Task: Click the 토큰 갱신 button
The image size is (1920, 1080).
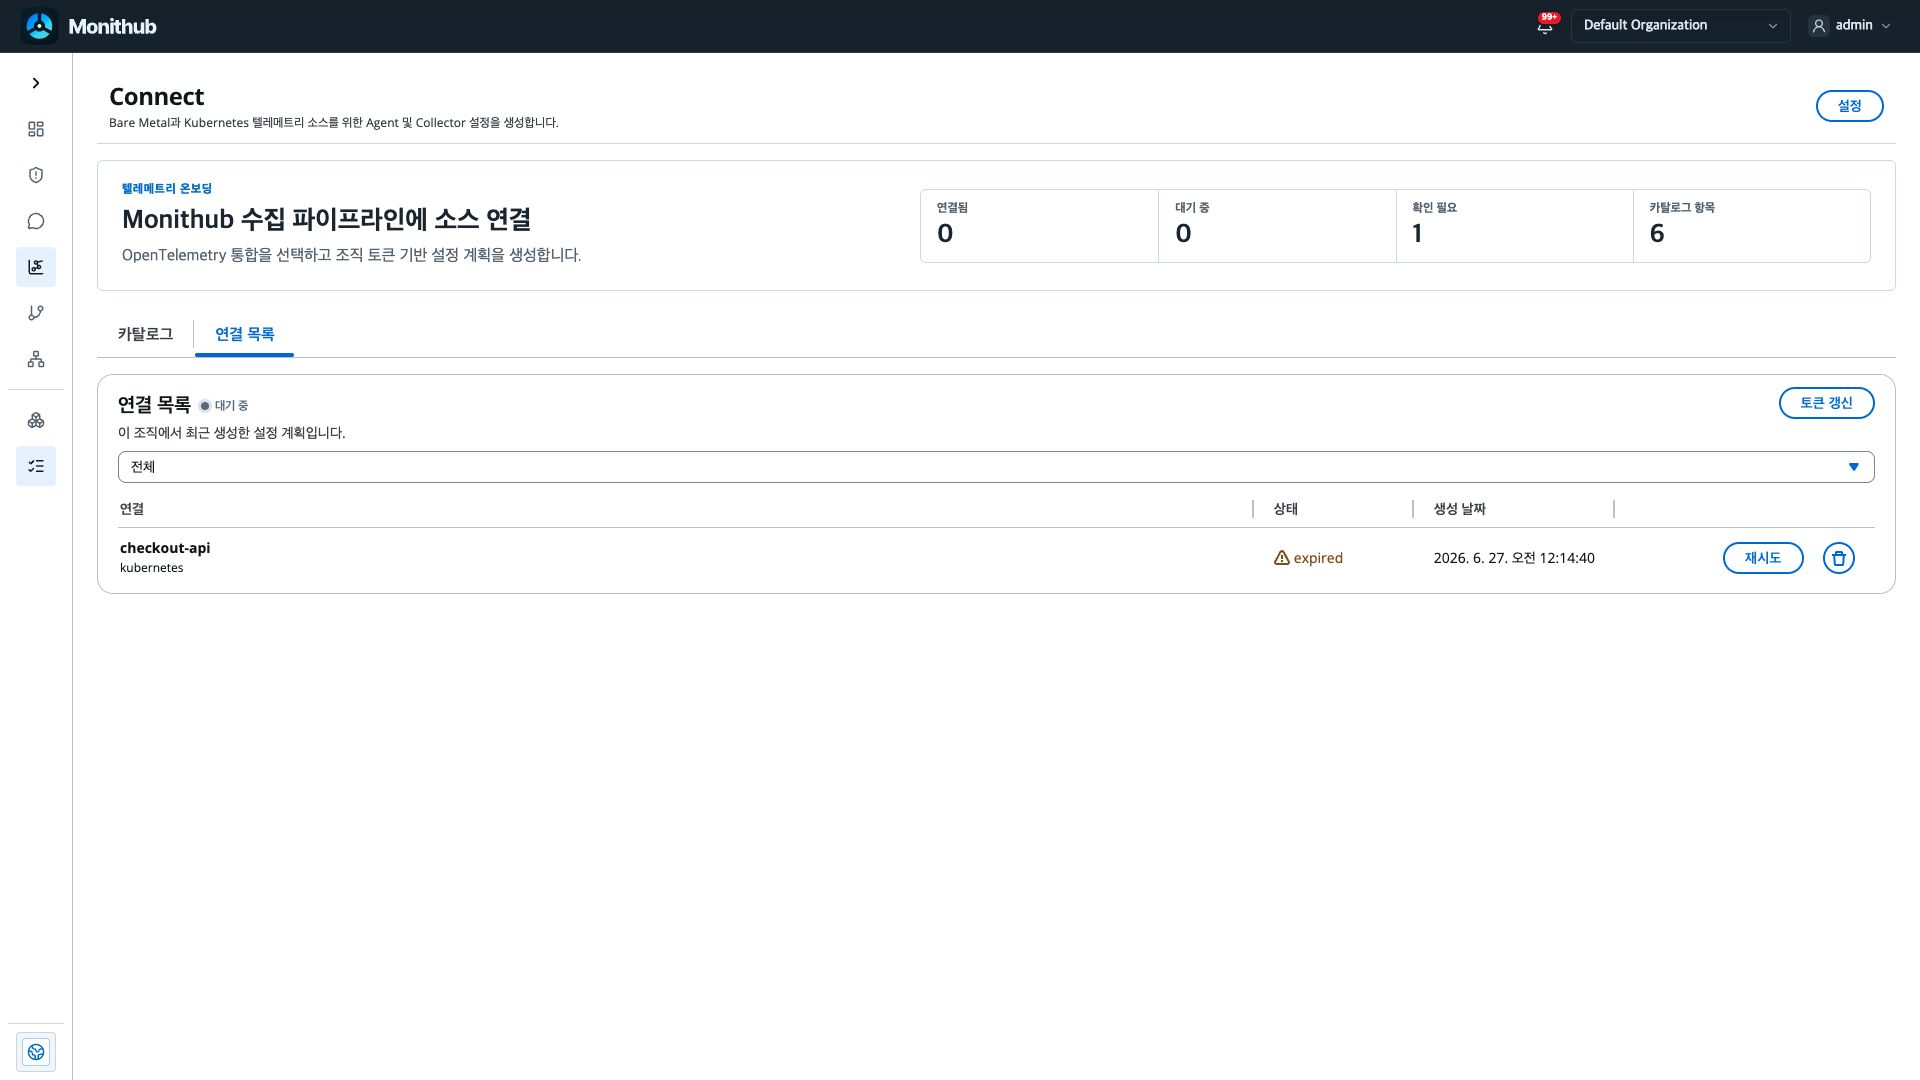Action: click(1826, 403)
